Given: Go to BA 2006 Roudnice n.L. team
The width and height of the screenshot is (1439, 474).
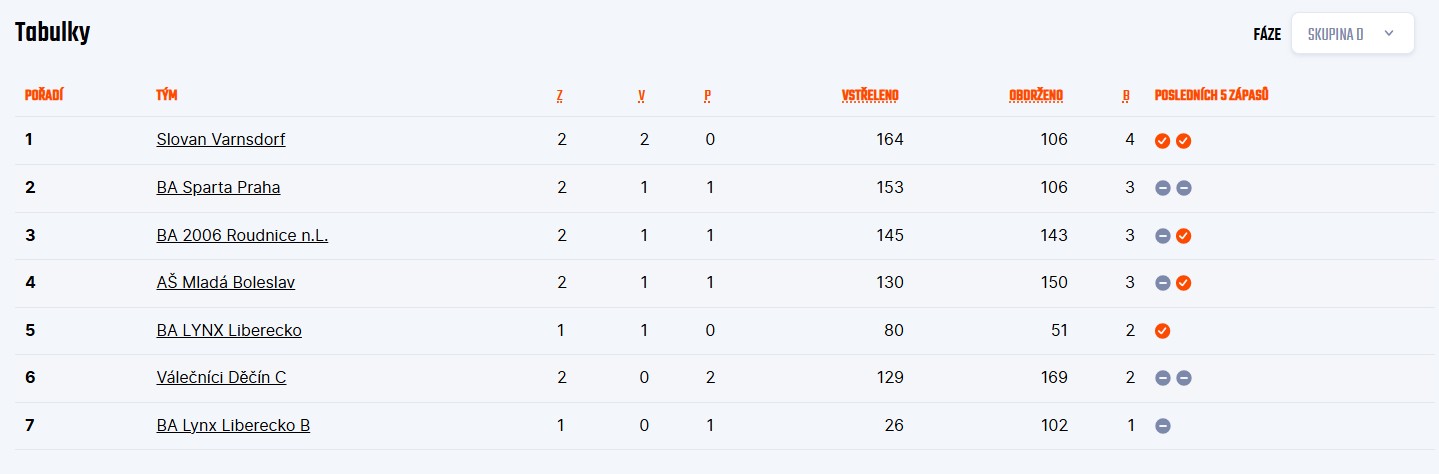Looking at the screenshot, I should pos(242,235).
